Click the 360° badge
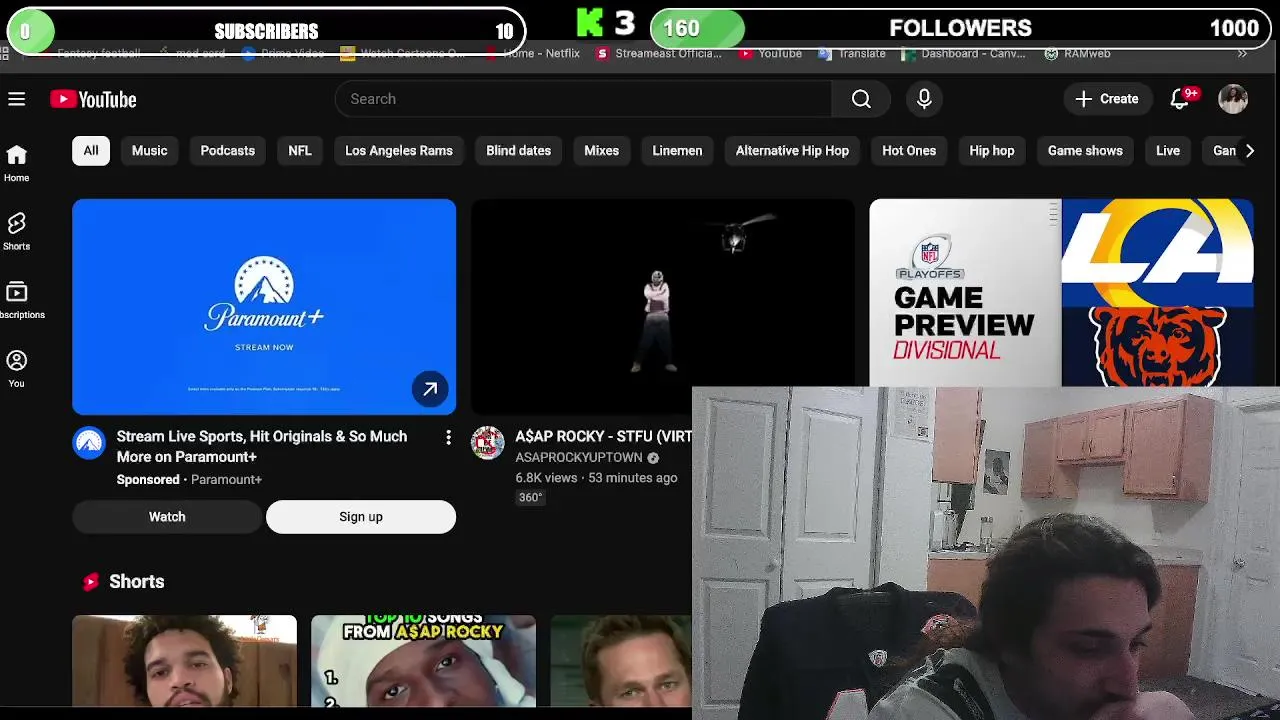This screenshot has height=720, width=1280. (x=530, y=498)
